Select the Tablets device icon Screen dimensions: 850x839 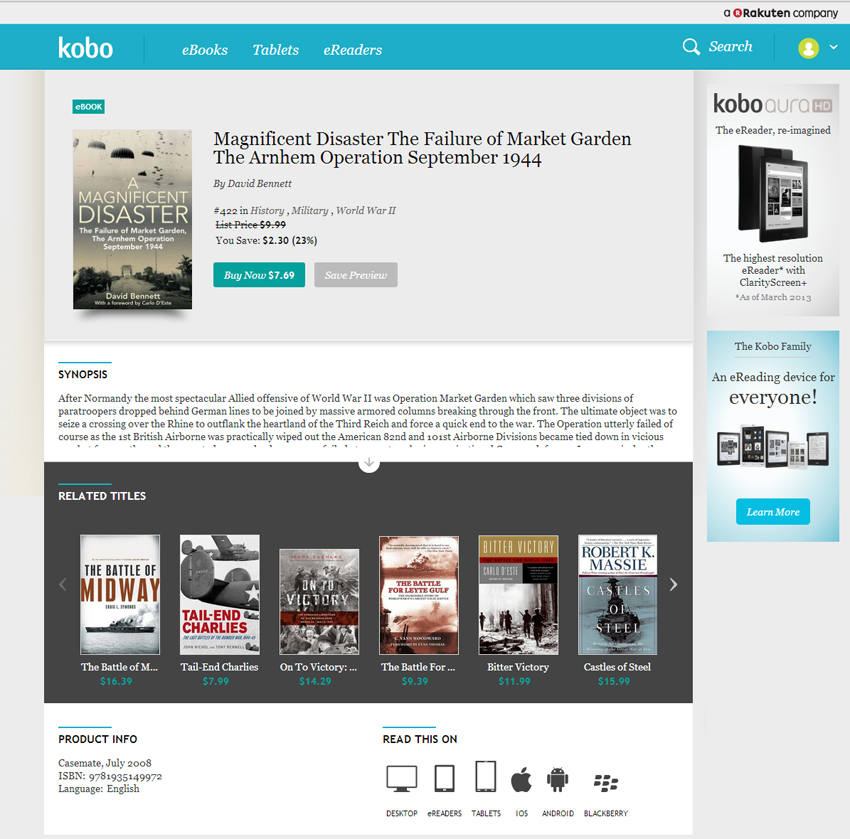pos(485,777)
